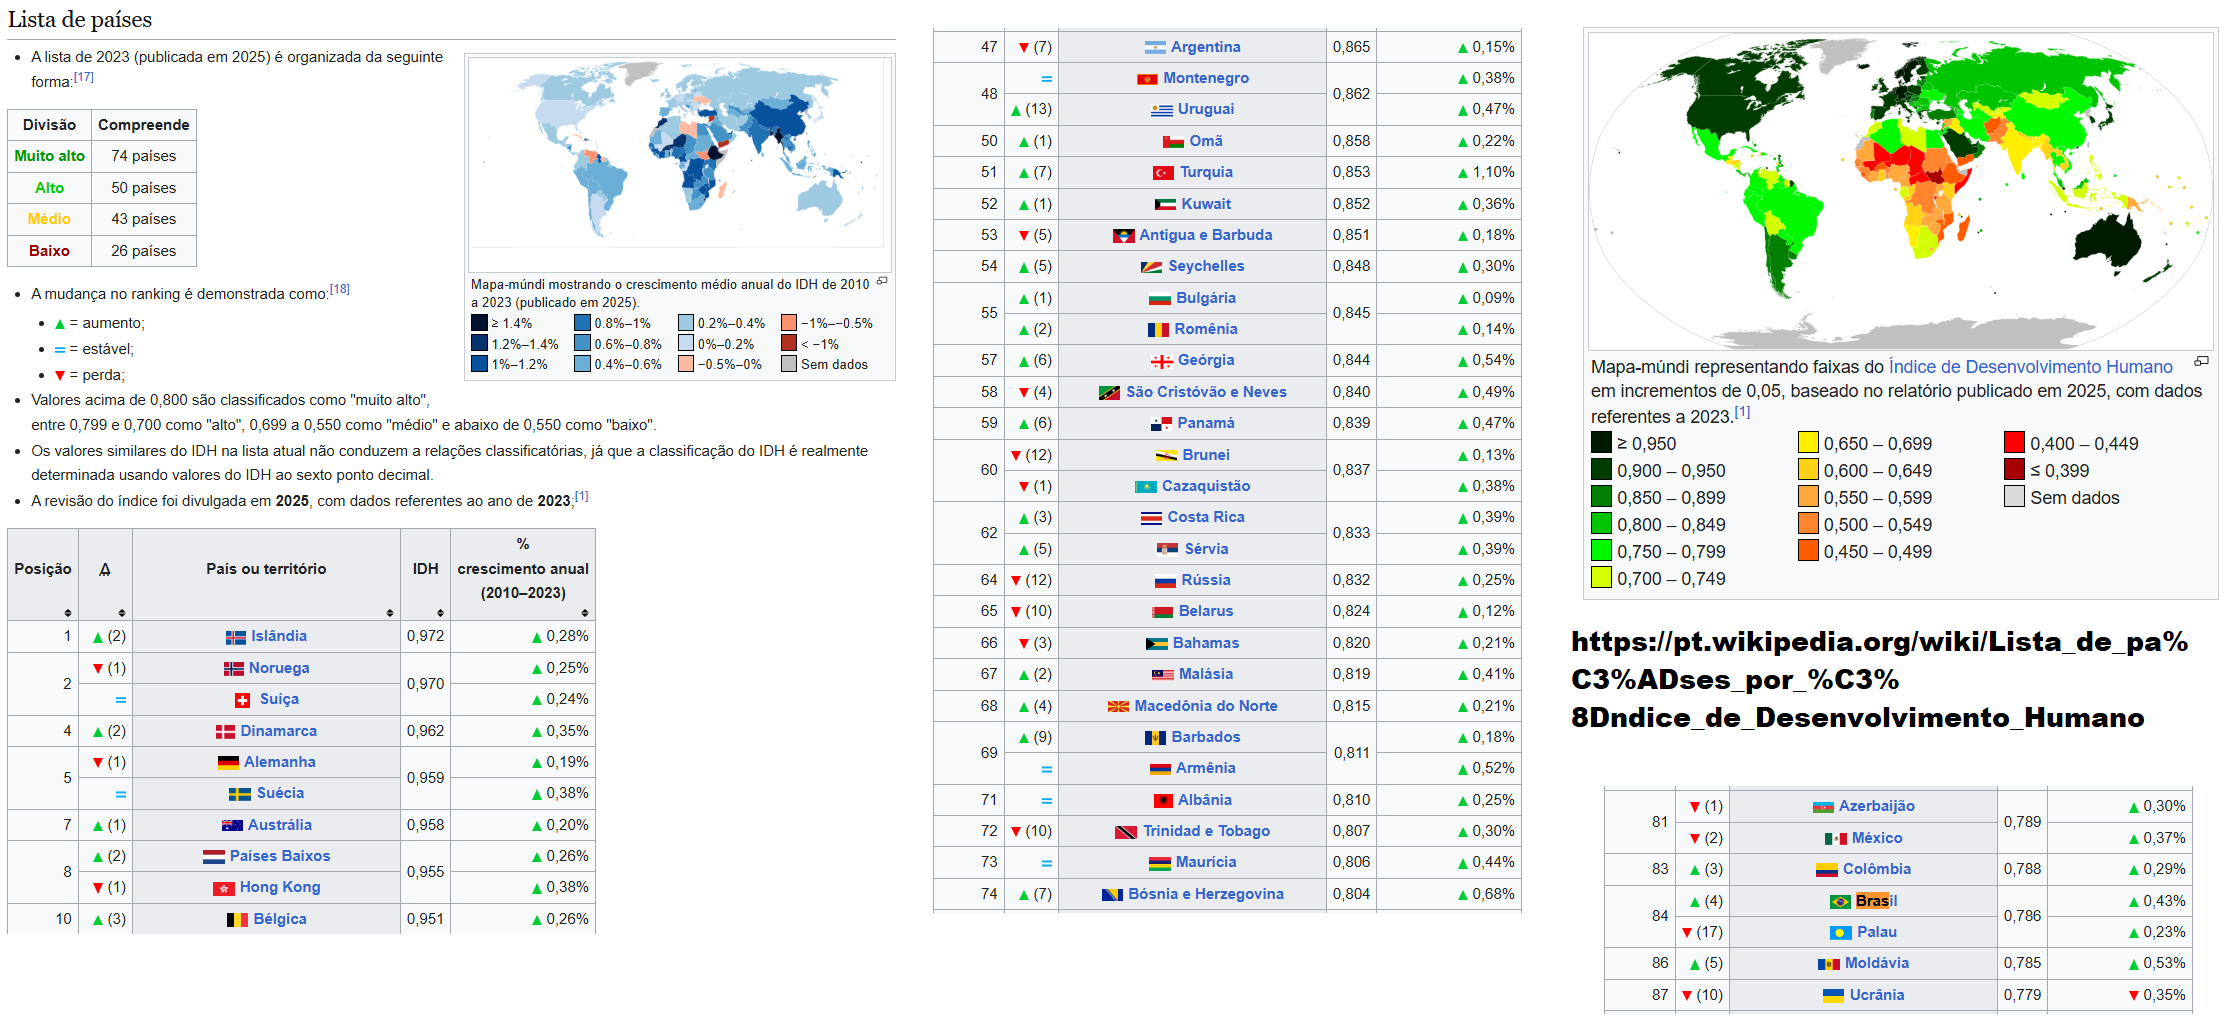The image size is (2230, 1030).
Task: Follow footnote reference [17]
Action: click(x=84, y=77)
